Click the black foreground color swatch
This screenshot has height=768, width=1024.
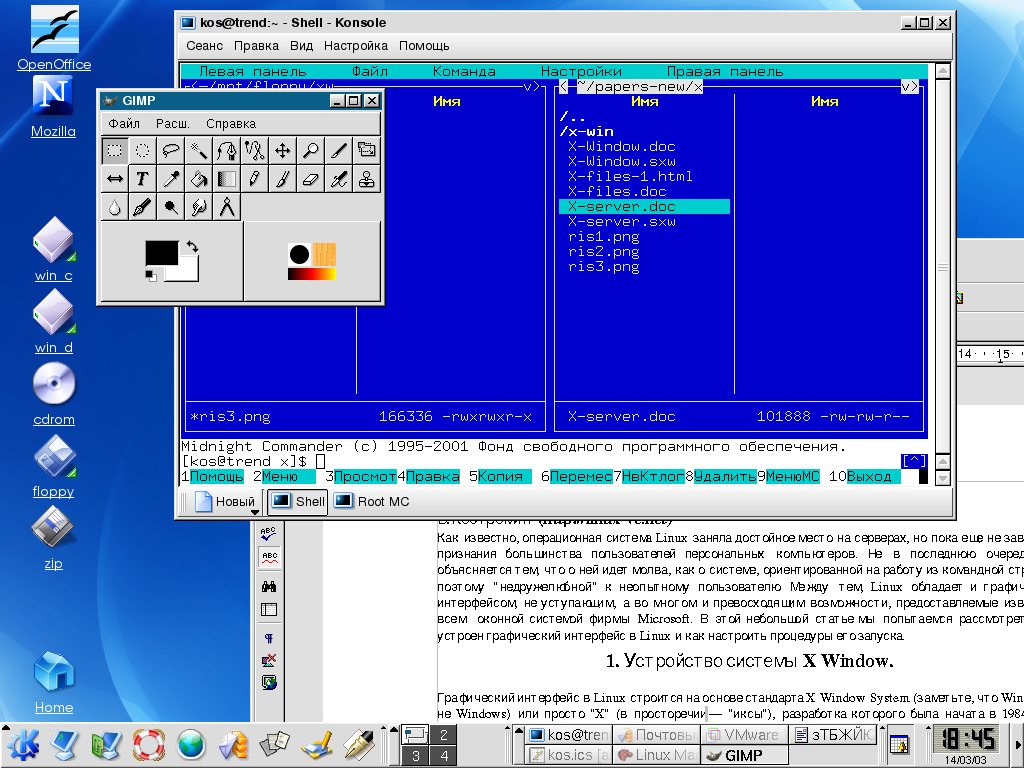160,253
